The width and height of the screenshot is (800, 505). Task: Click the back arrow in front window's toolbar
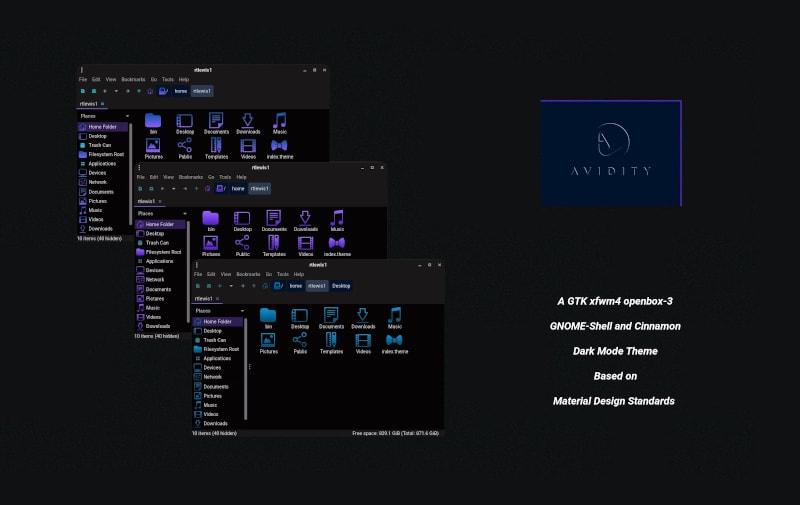[x=220, y=286]
